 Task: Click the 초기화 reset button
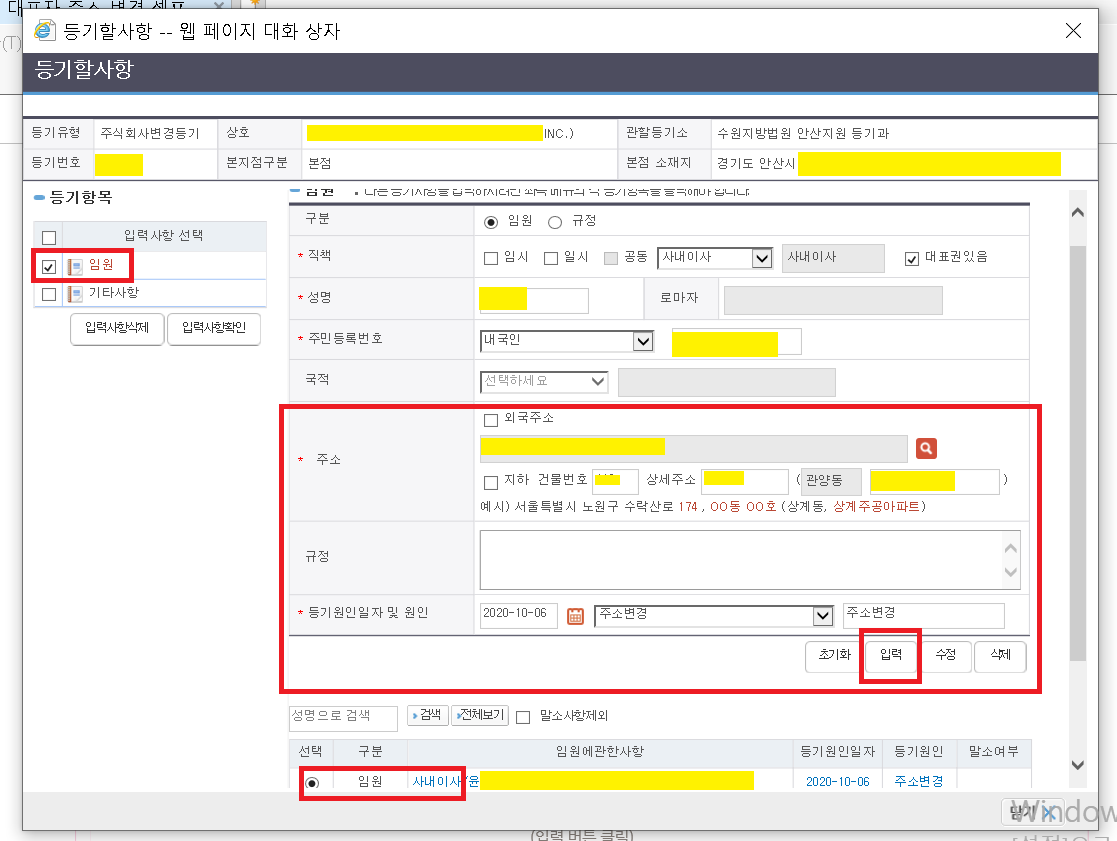(833, 657)
